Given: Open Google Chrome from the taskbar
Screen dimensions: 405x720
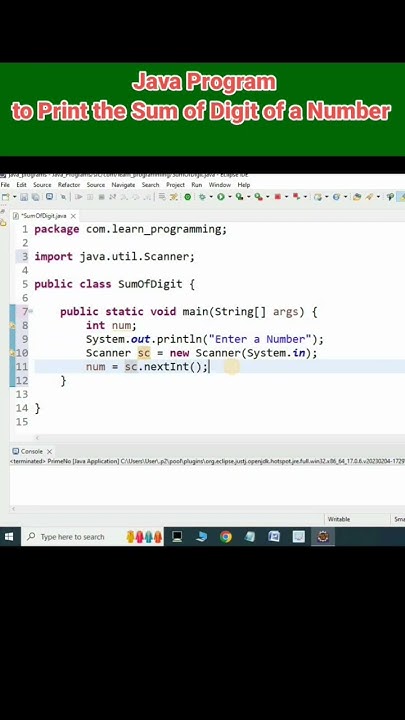Looking at the screenshot, I should tap(225, 536).
